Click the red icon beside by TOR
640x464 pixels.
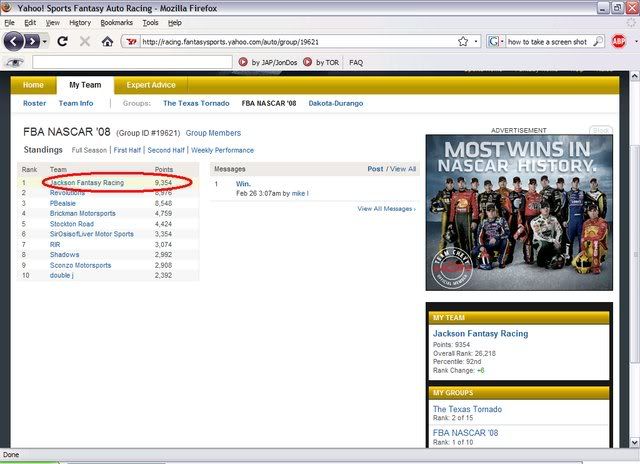[308, 62]
